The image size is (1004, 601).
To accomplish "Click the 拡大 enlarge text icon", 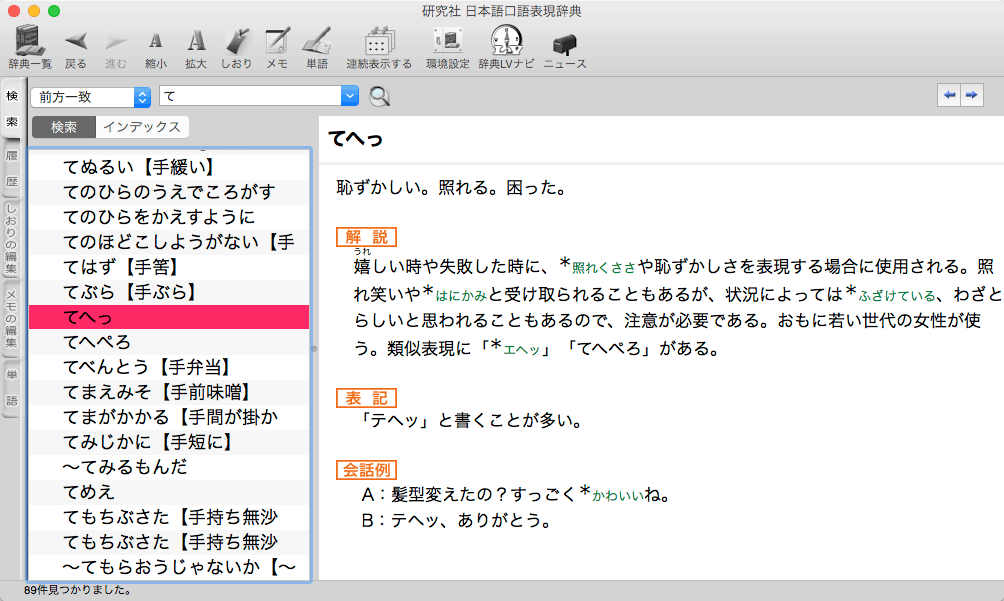I will point(196,41).
